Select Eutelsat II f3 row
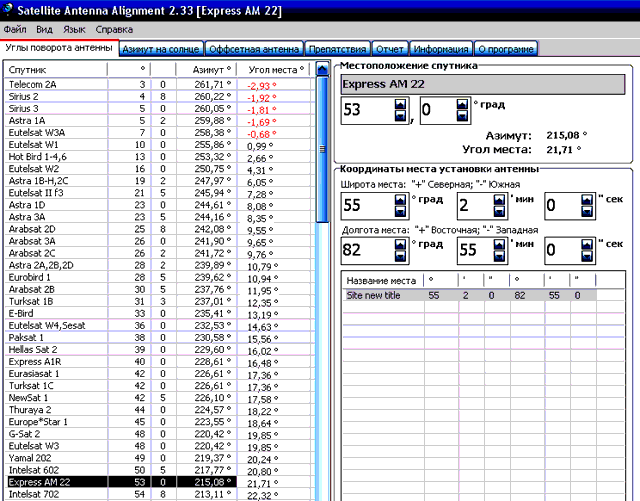 [159, 193]
